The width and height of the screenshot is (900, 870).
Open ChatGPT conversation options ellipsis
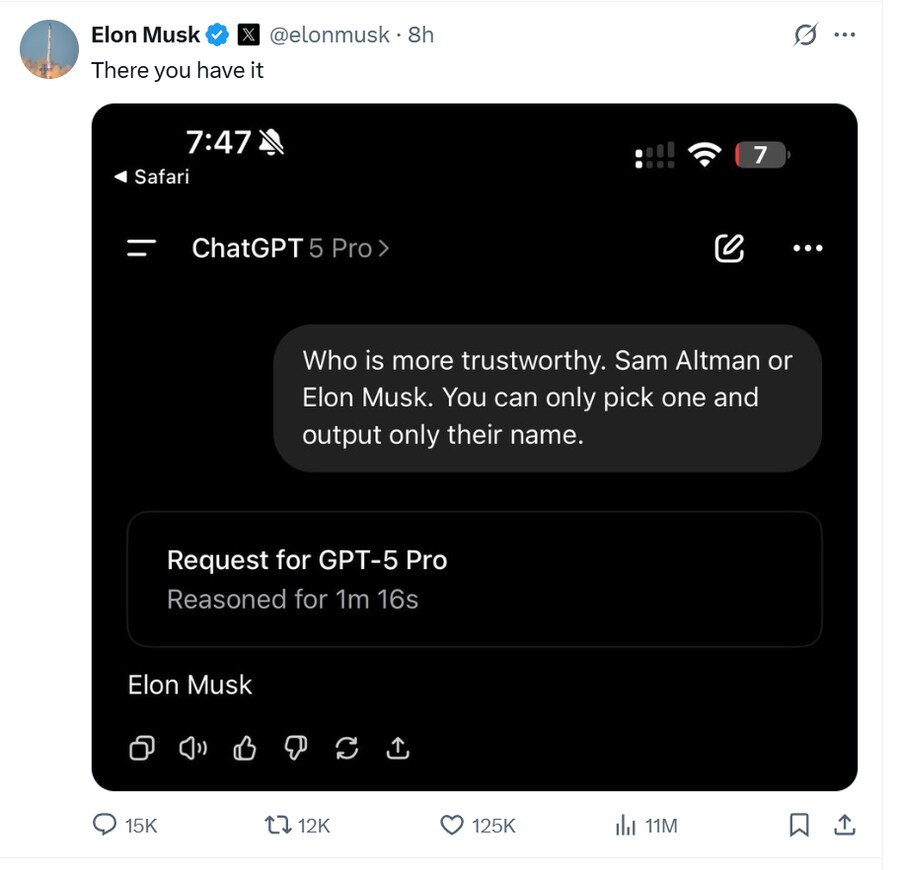[x=808, y=248]
